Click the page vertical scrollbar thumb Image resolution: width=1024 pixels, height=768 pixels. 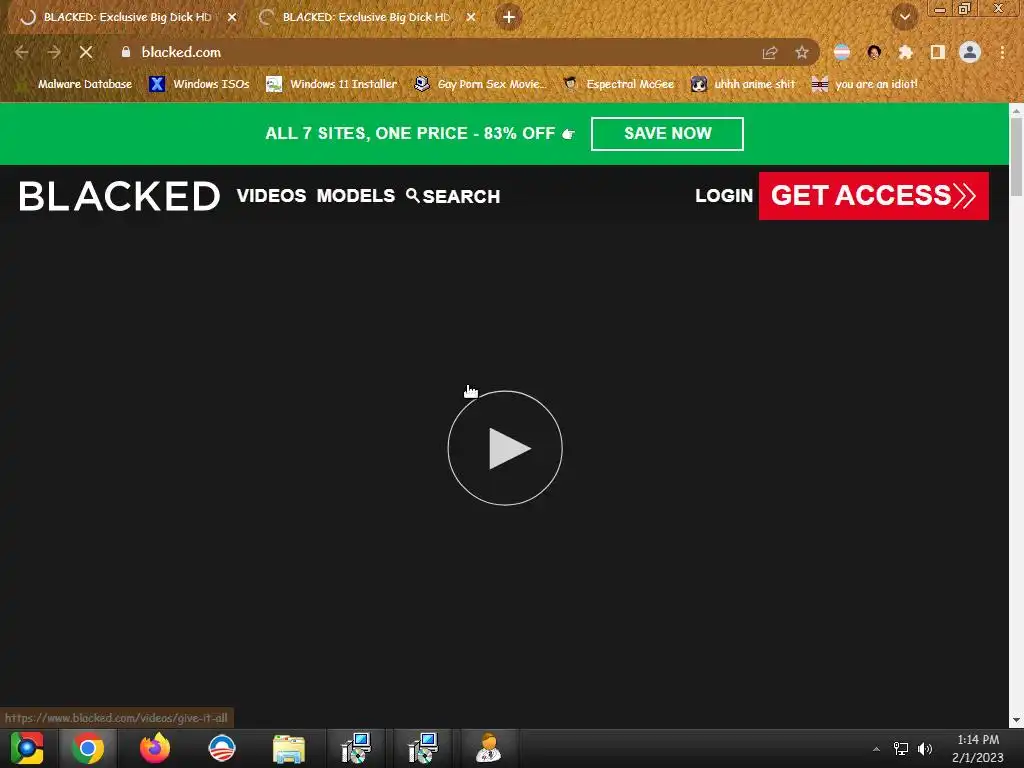point(1016,157)
